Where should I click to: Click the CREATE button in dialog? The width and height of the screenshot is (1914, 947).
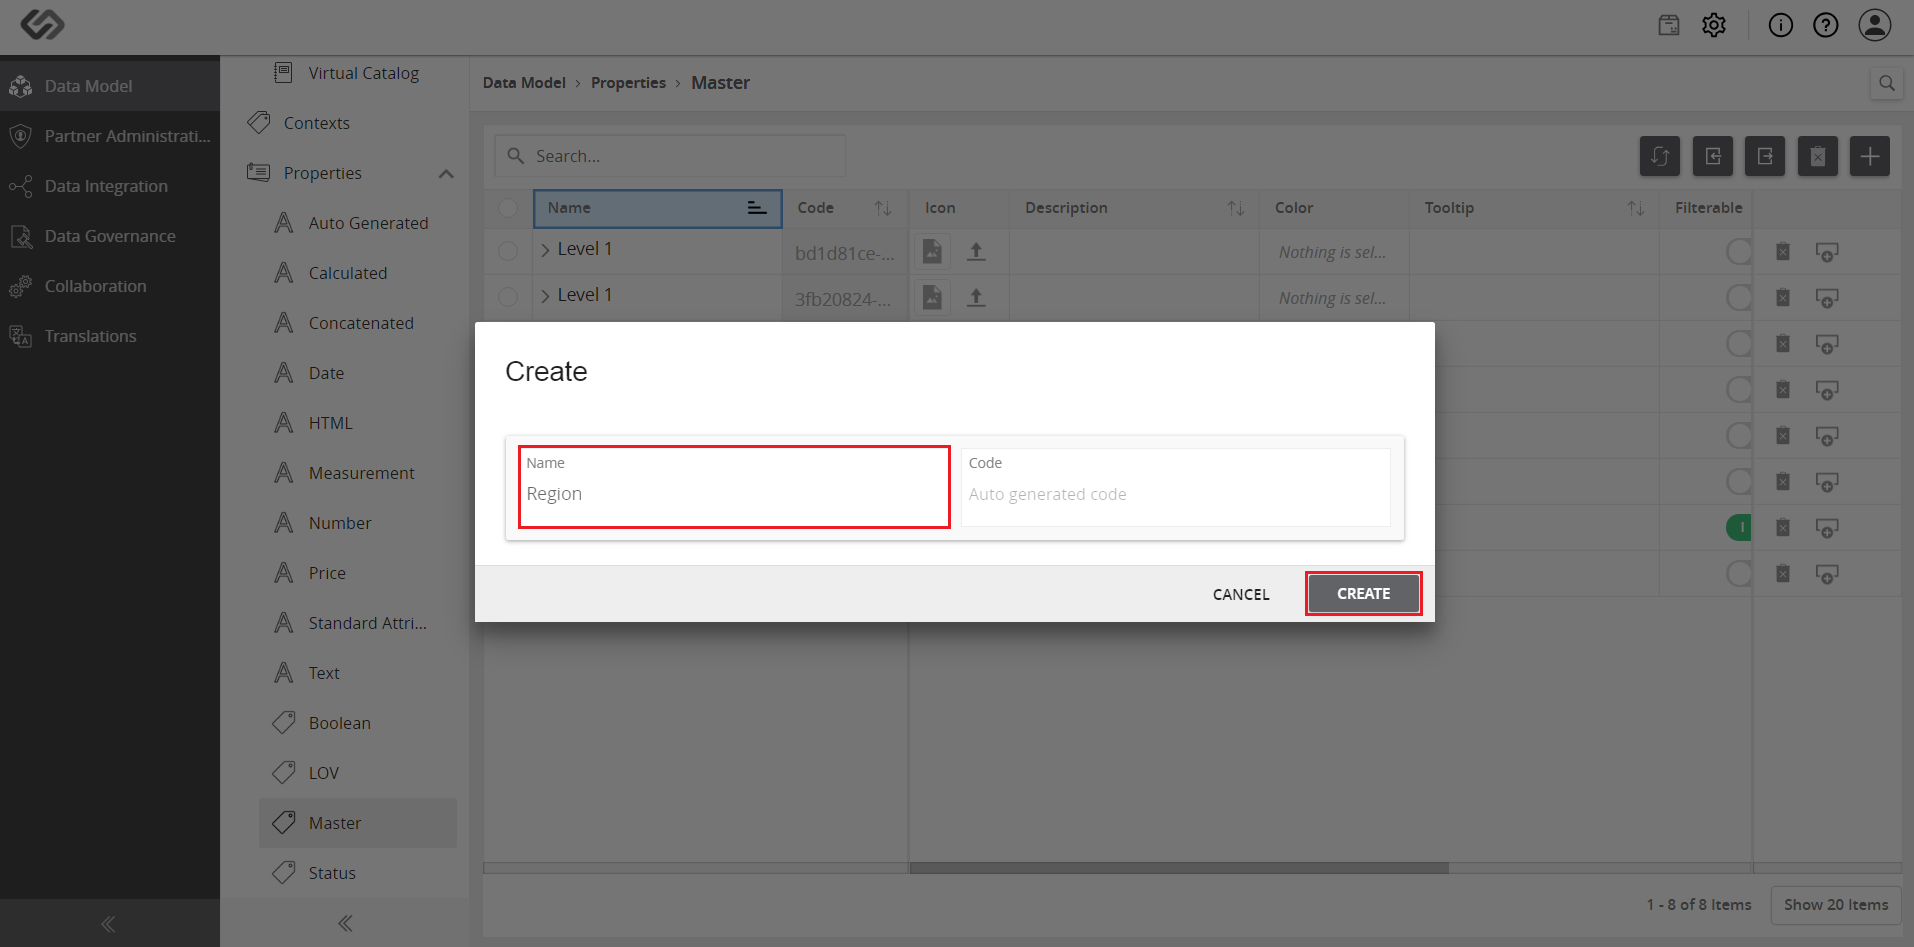[x=1363, y=594]
